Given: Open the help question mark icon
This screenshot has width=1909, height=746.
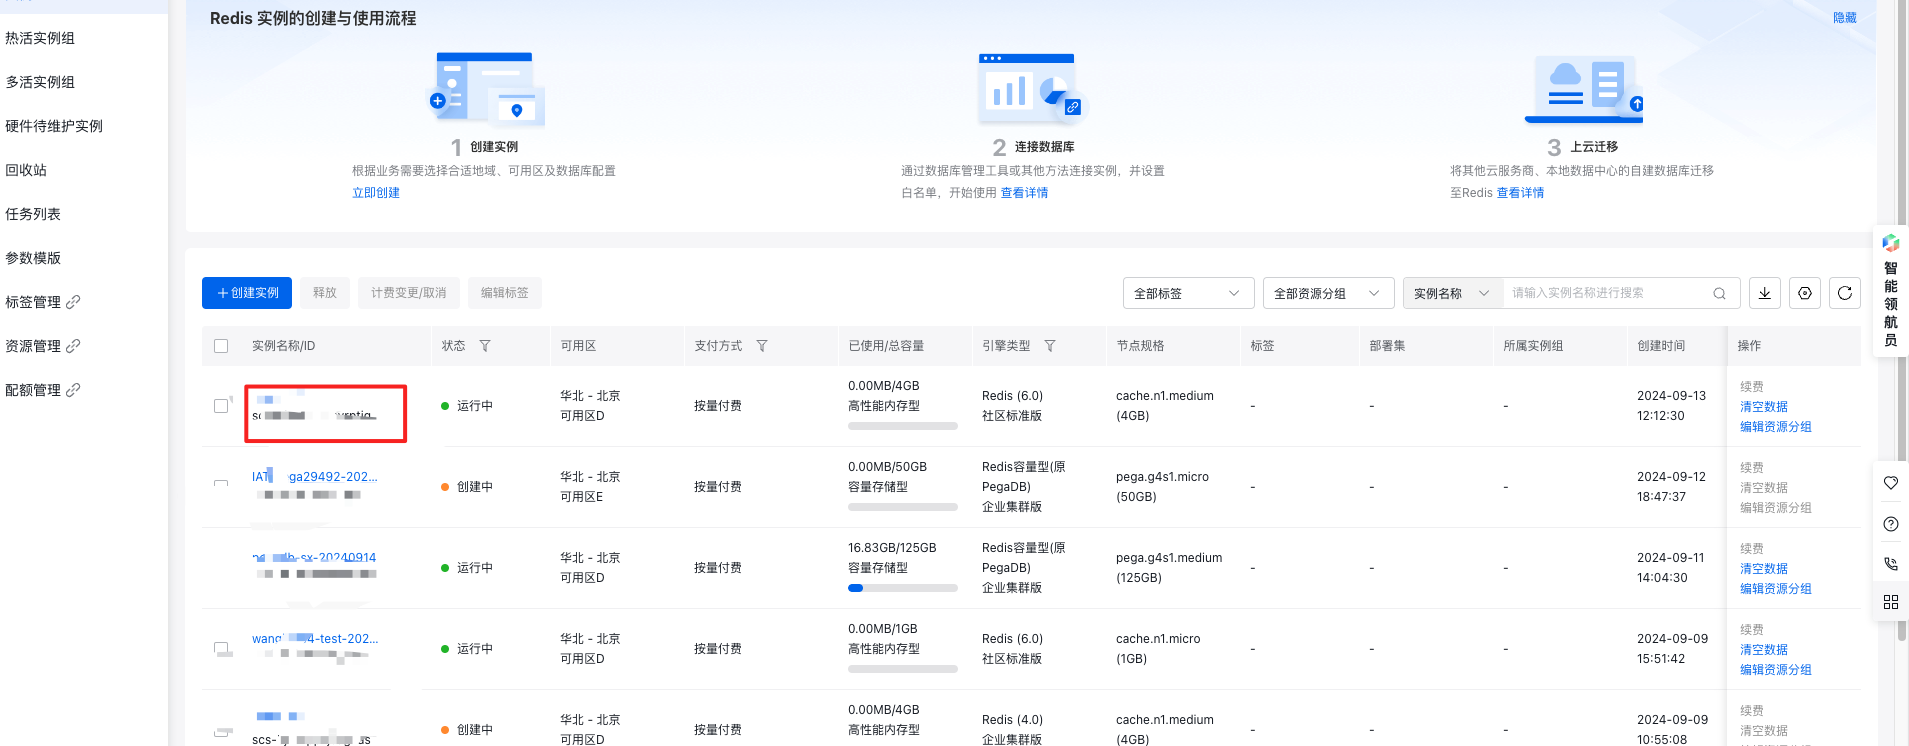Looking at the screenshot, I should pos(1891,524).
